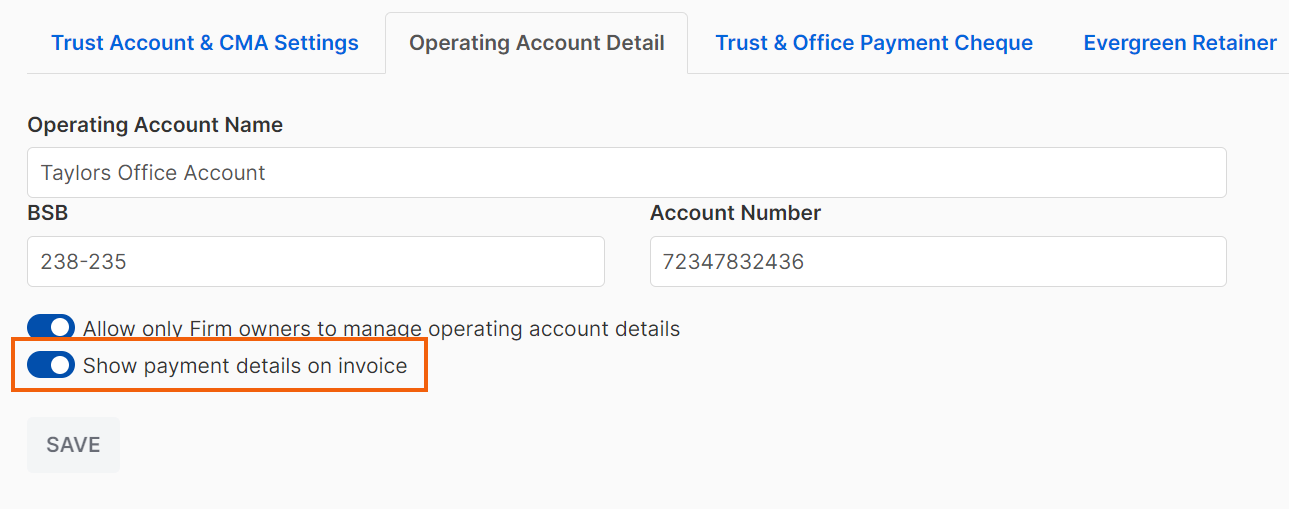The image size is (1289, 509).
Task: Click the SAVE button
Action: point(73,445)
